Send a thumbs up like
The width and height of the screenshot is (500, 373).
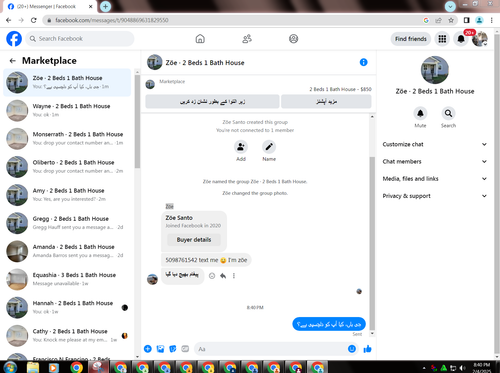(x=367, y=349)
